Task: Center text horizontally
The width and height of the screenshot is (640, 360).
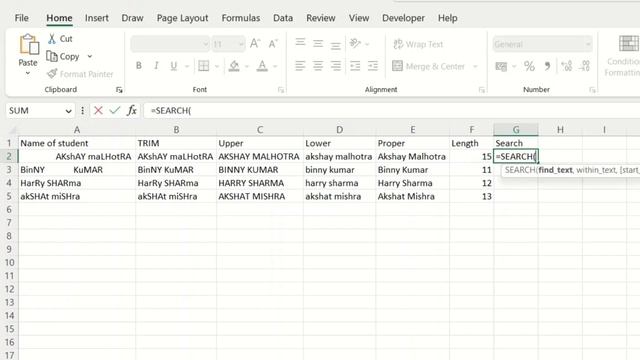Action: point(318,66)
